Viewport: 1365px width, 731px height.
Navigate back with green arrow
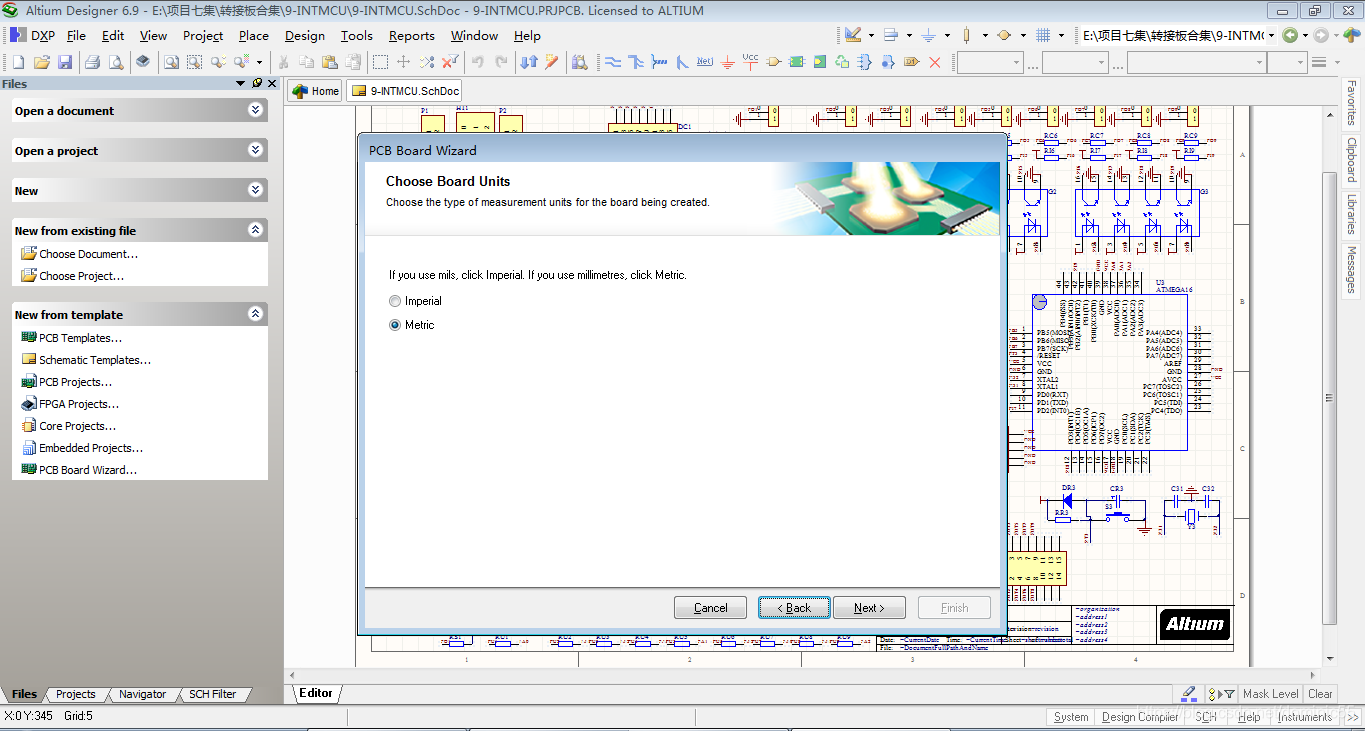point(1290,35)
